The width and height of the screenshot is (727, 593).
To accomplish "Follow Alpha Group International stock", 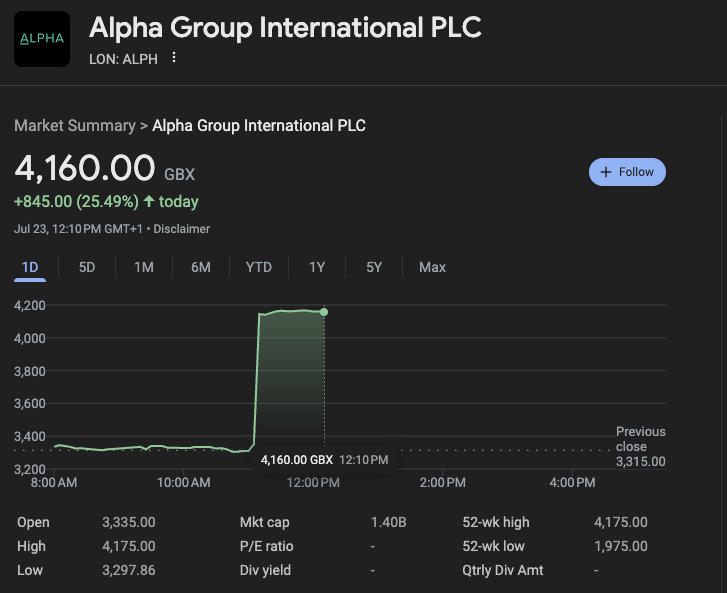I will click(627, 172).
